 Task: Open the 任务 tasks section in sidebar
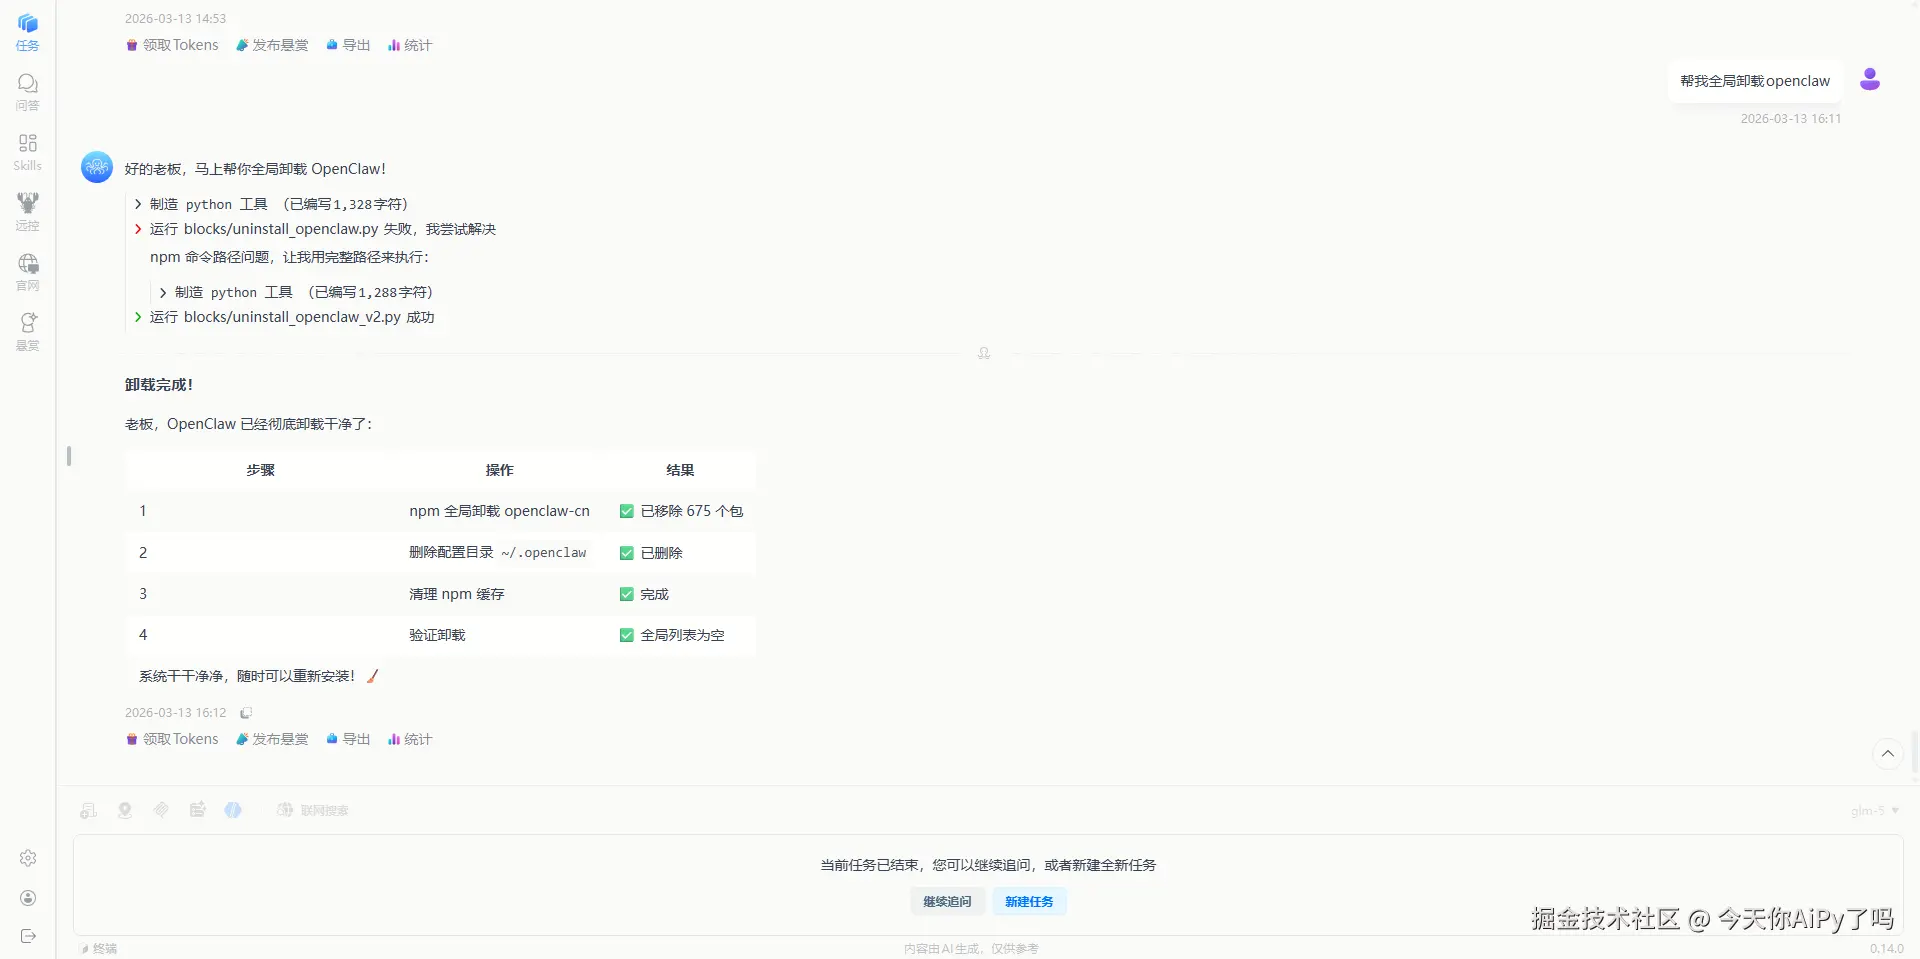(27, 32)
